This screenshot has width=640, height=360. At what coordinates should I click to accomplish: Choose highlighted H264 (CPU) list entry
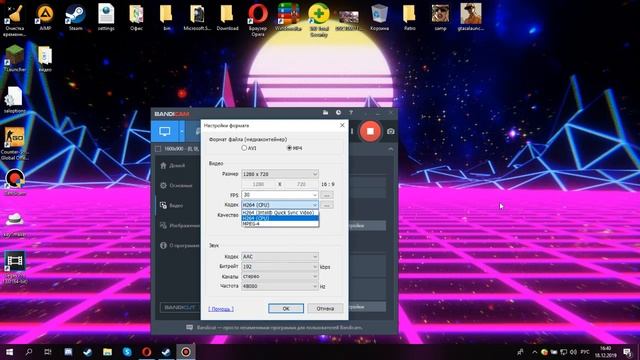(280, 218)
